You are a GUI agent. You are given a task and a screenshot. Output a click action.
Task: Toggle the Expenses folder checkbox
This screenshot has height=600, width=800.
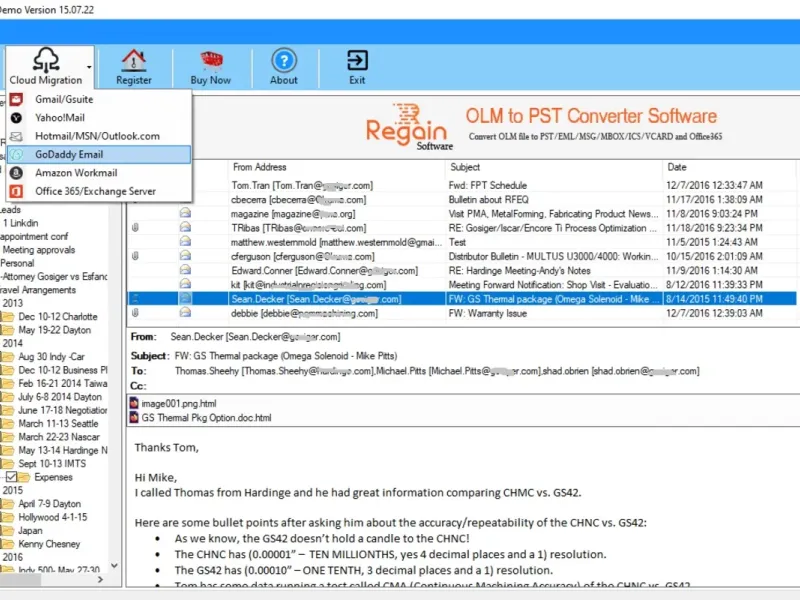(x=11, y=477)
